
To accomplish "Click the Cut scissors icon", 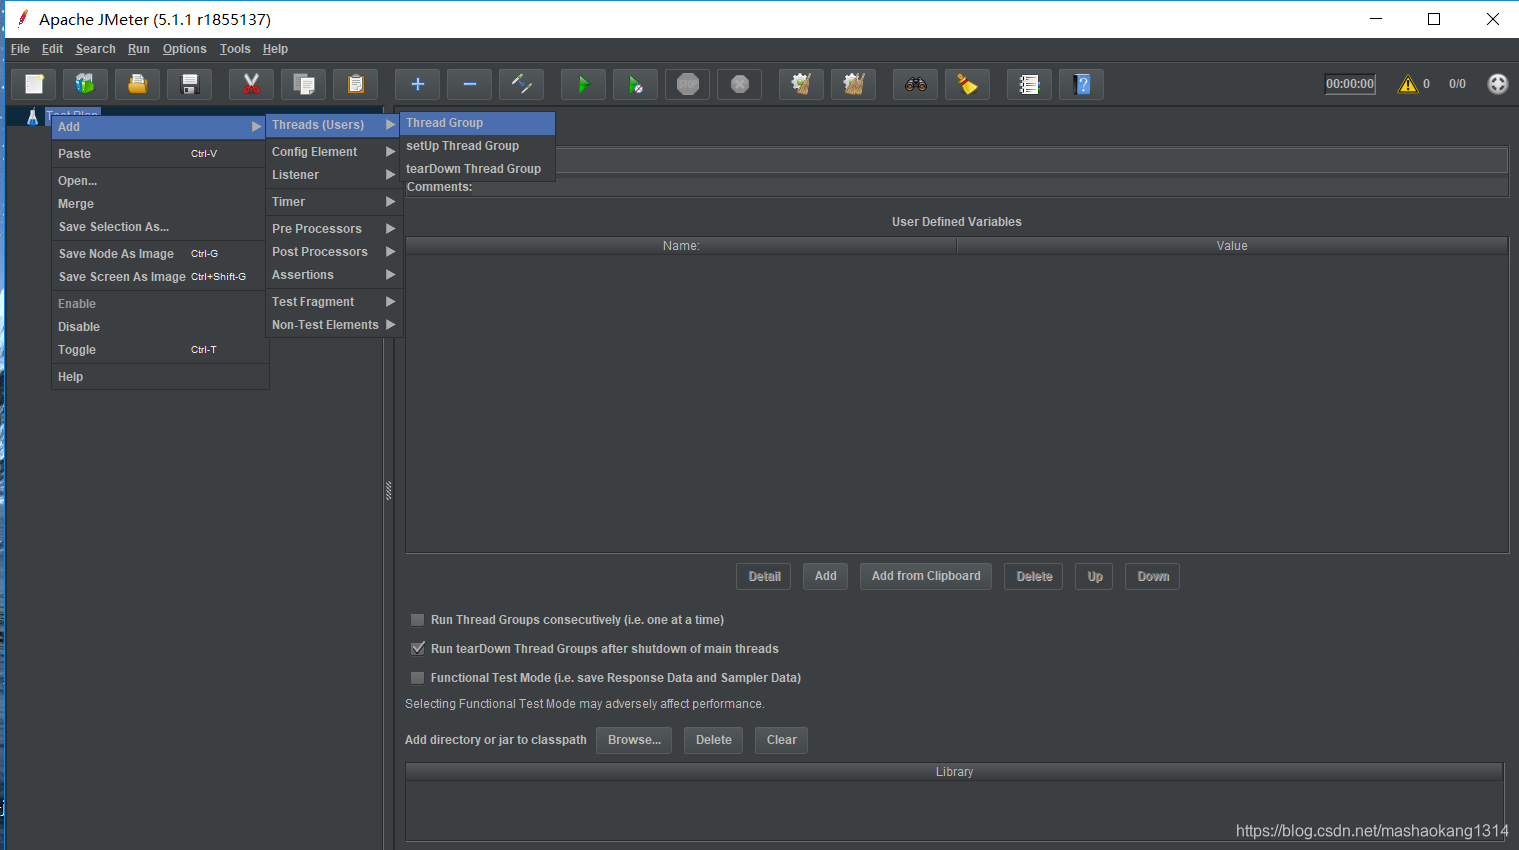I will pyautogui.click(x=251, y=84).
